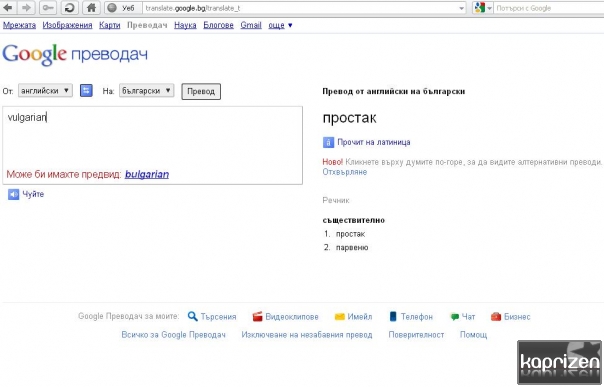
Task: Click the browser back arrow
Action: coord(8,8)
